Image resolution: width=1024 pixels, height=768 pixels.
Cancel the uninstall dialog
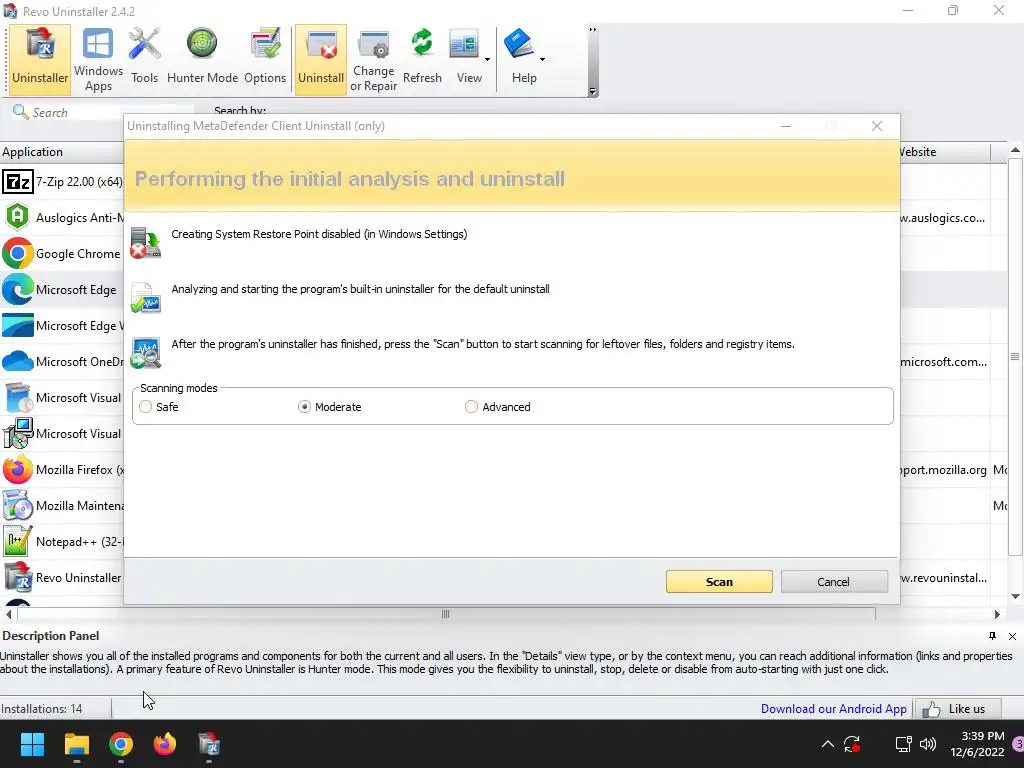pyautogui.click(x=834, y=582)
